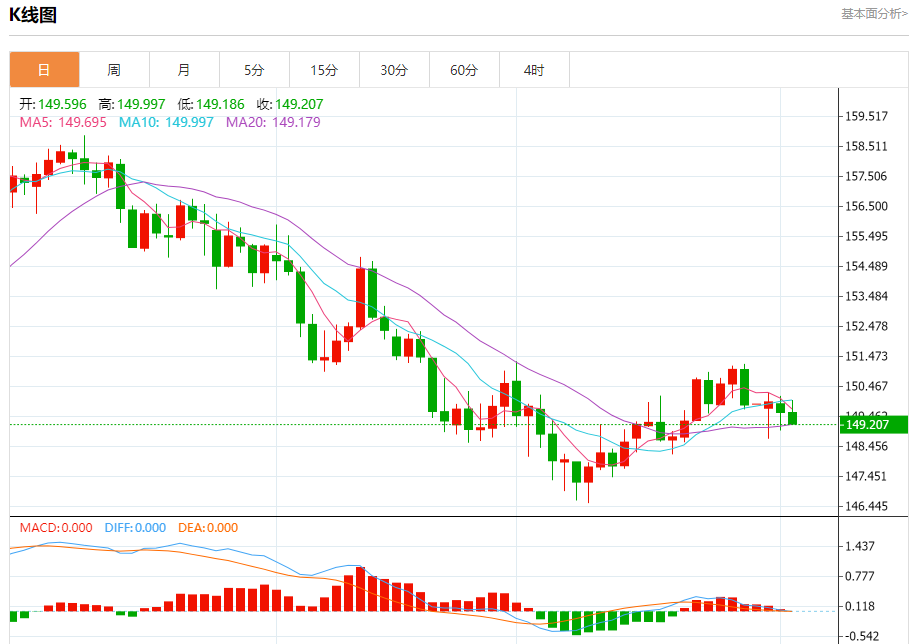Open the 60分 interval tab
This screenshot has width=912, height=644.
pos(464,70)
